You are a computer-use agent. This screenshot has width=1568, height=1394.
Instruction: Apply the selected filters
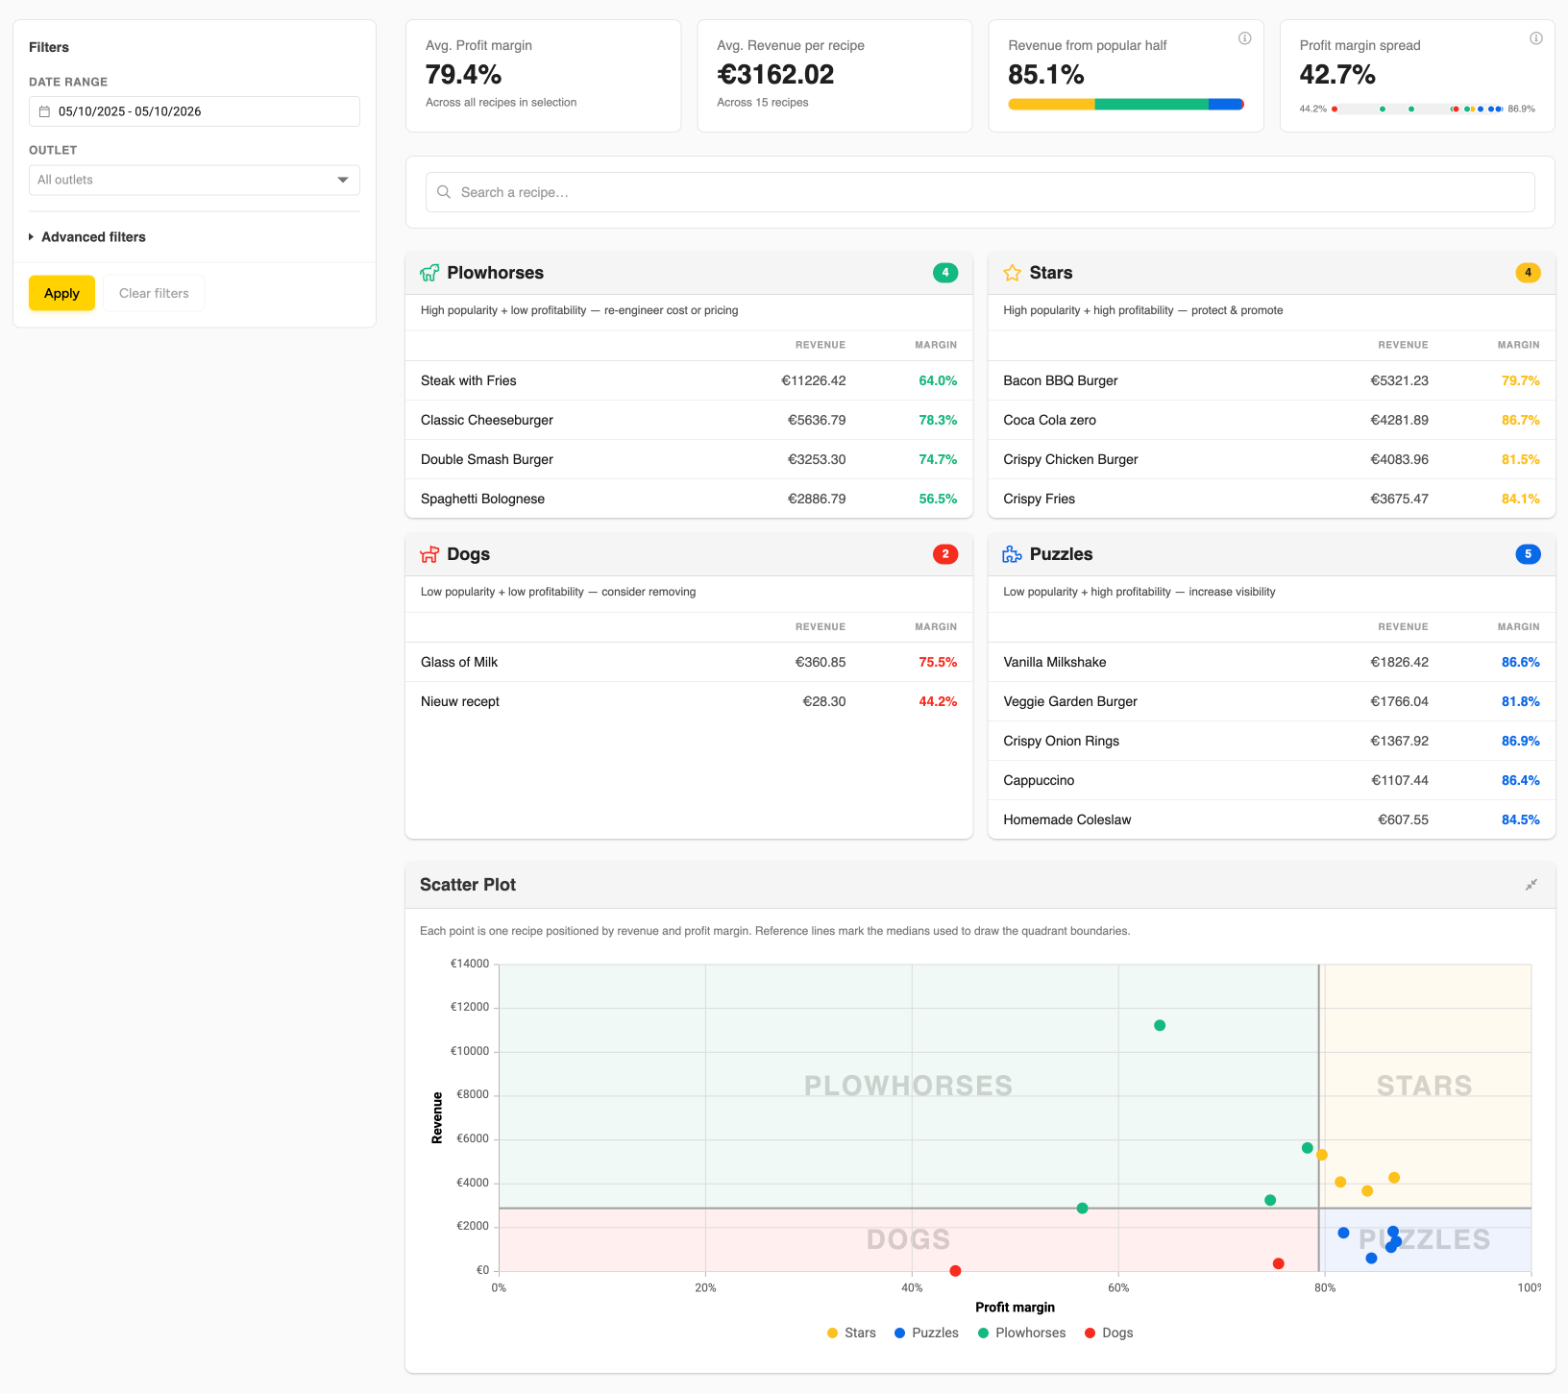tap(62, 293)
